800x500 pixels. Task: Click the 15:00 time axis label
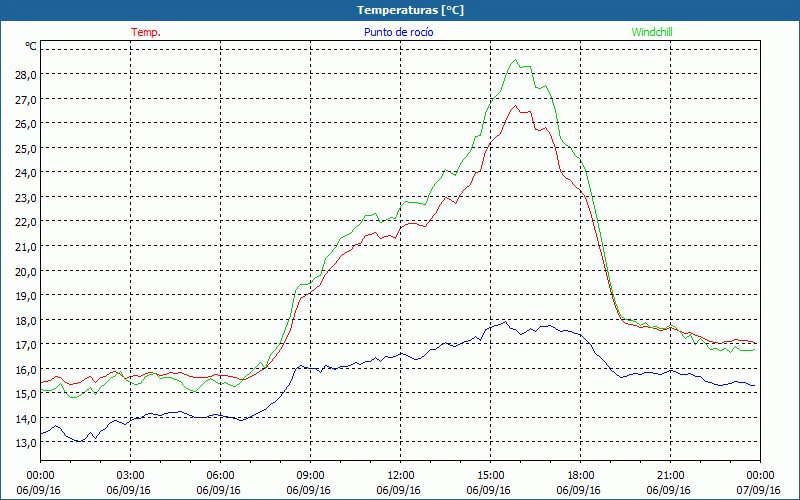click(x=490, y=476)
